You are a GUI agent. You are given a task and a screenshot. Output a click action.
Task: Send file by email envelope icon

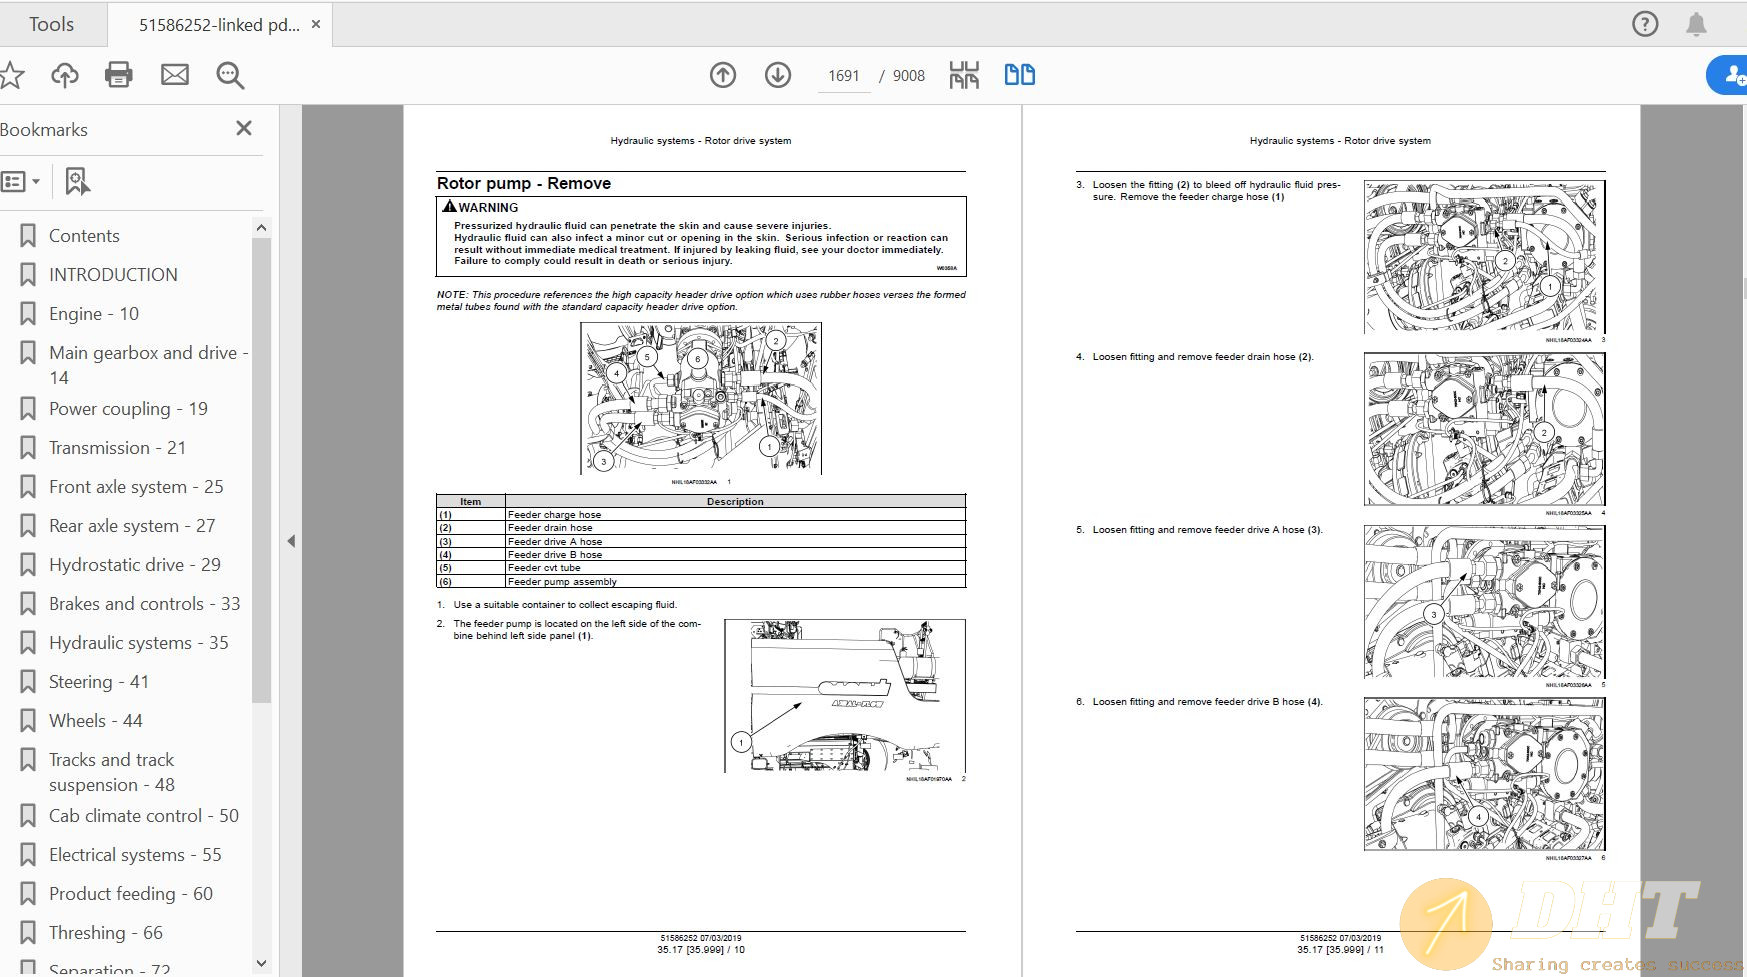click(175, 75)
